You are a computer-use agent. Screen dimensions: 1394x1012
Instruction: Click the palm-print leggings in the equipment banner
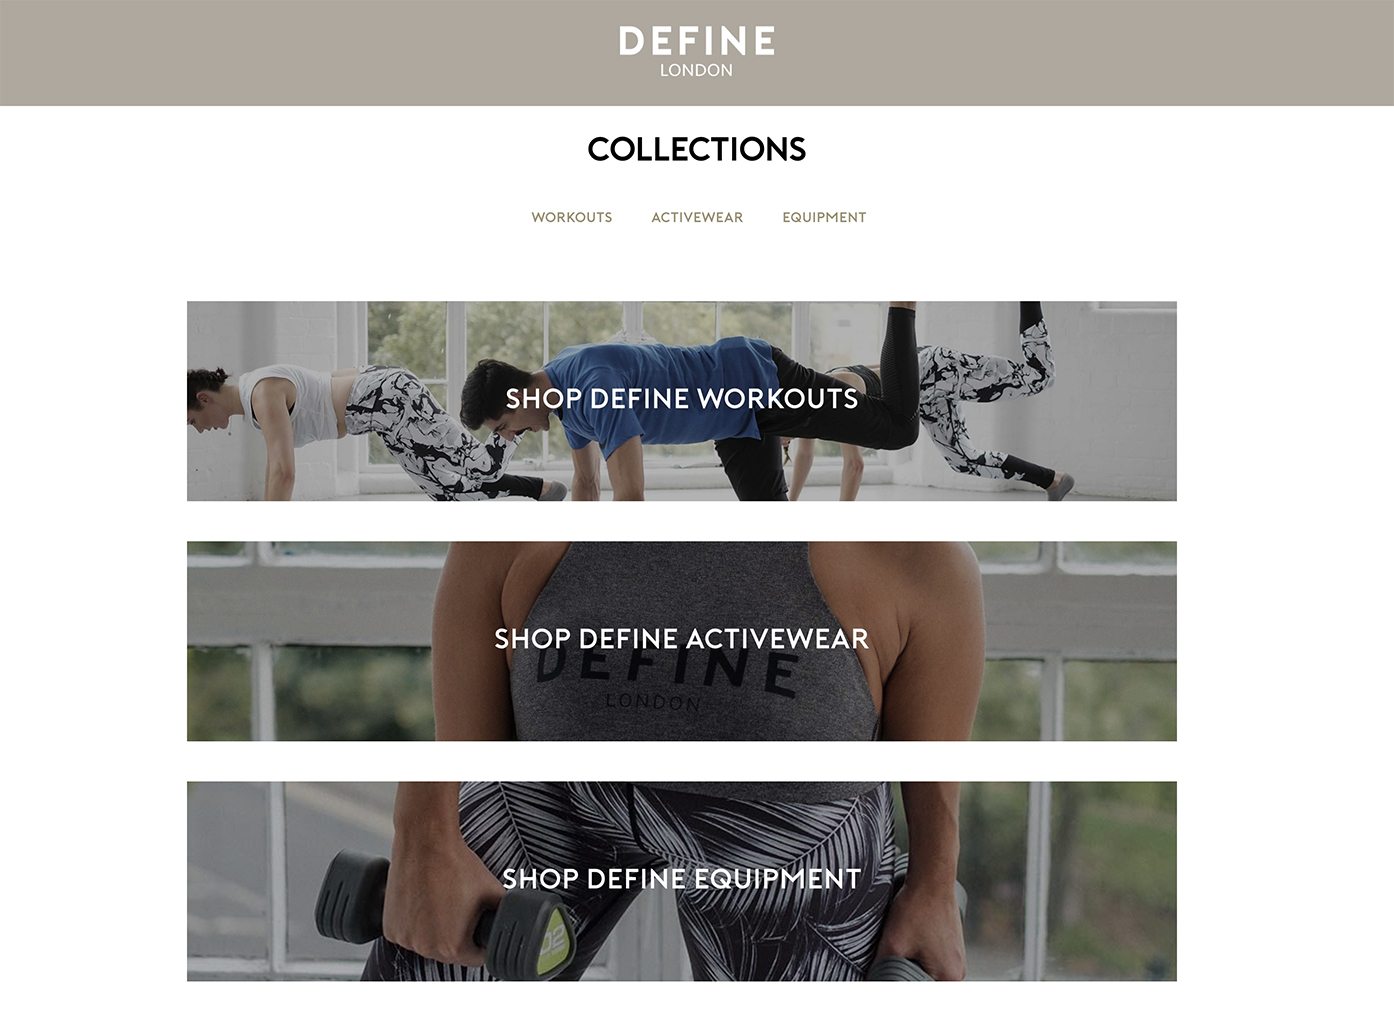[680, 880]
